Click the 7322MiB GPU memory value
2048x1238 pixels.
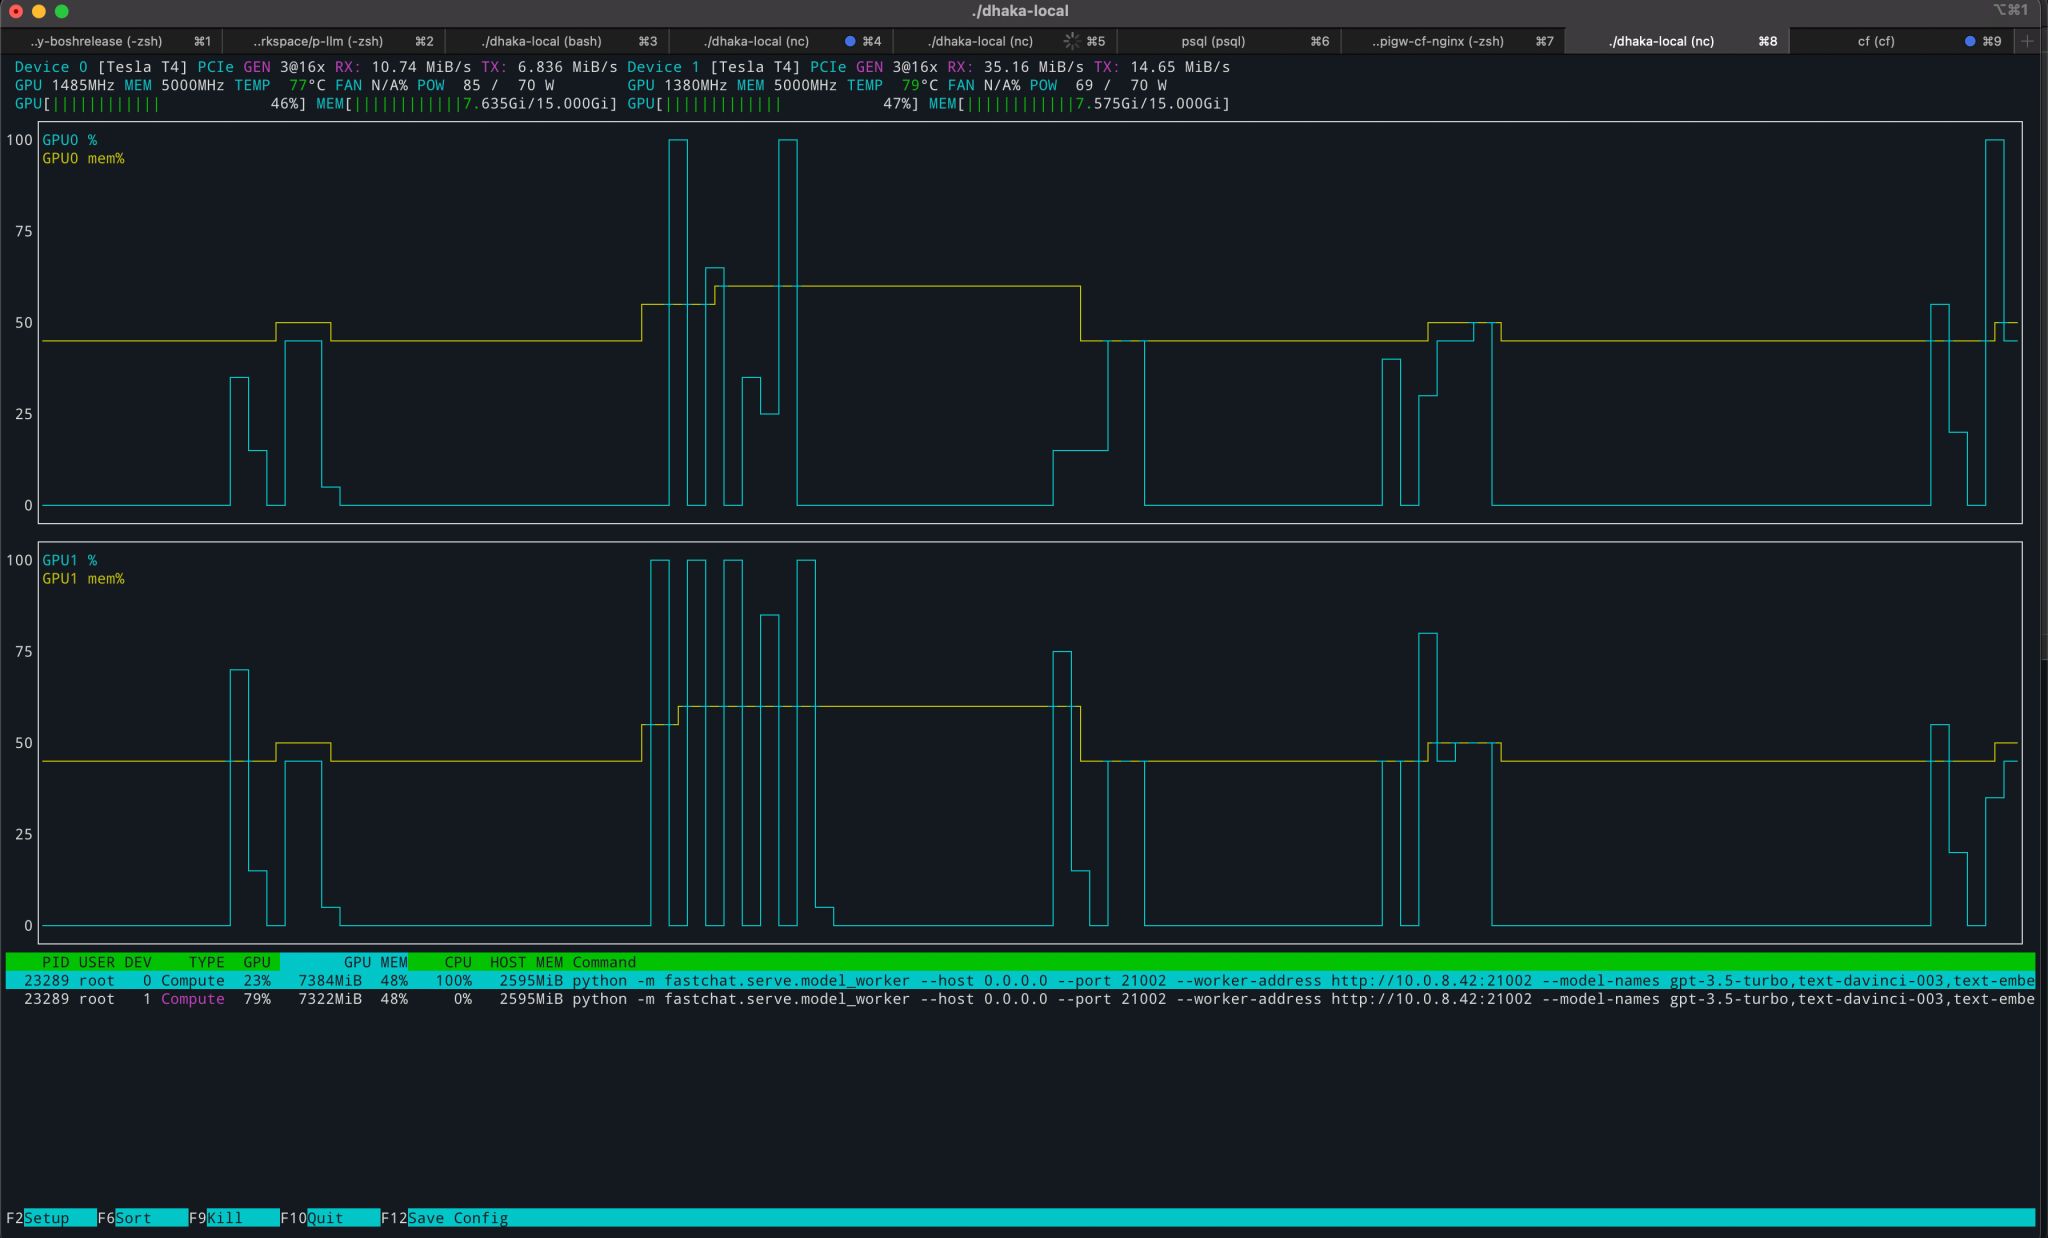pyautogui.click(x=330, y=999)
